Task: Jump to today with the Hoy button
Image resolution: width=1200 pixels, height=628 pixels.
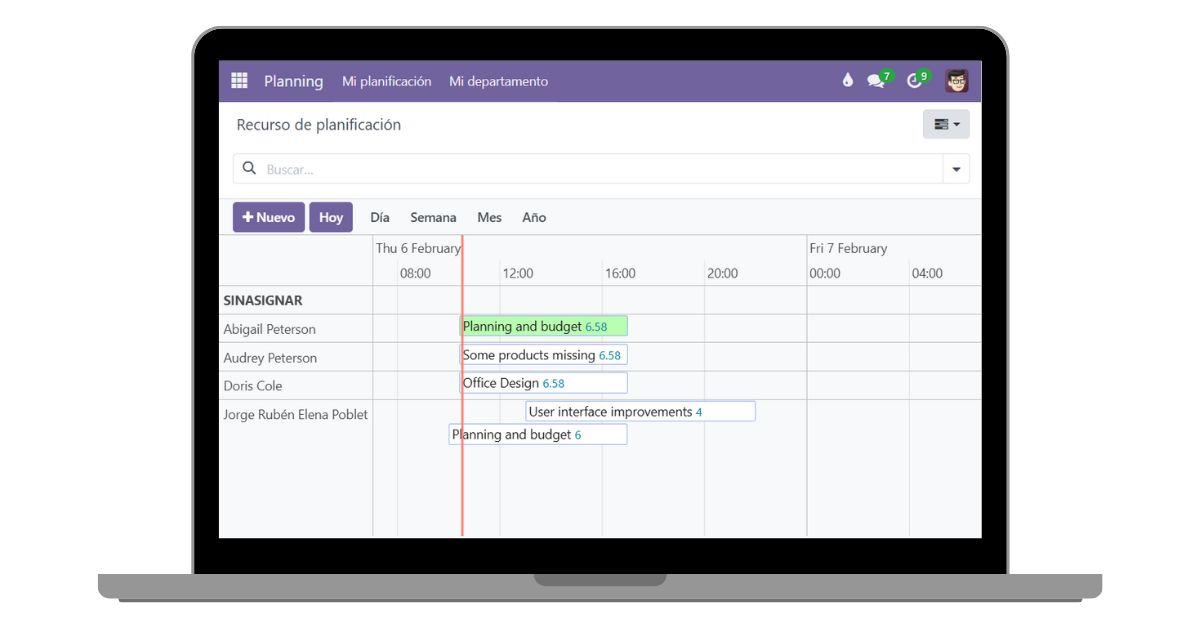Action: 331,216
